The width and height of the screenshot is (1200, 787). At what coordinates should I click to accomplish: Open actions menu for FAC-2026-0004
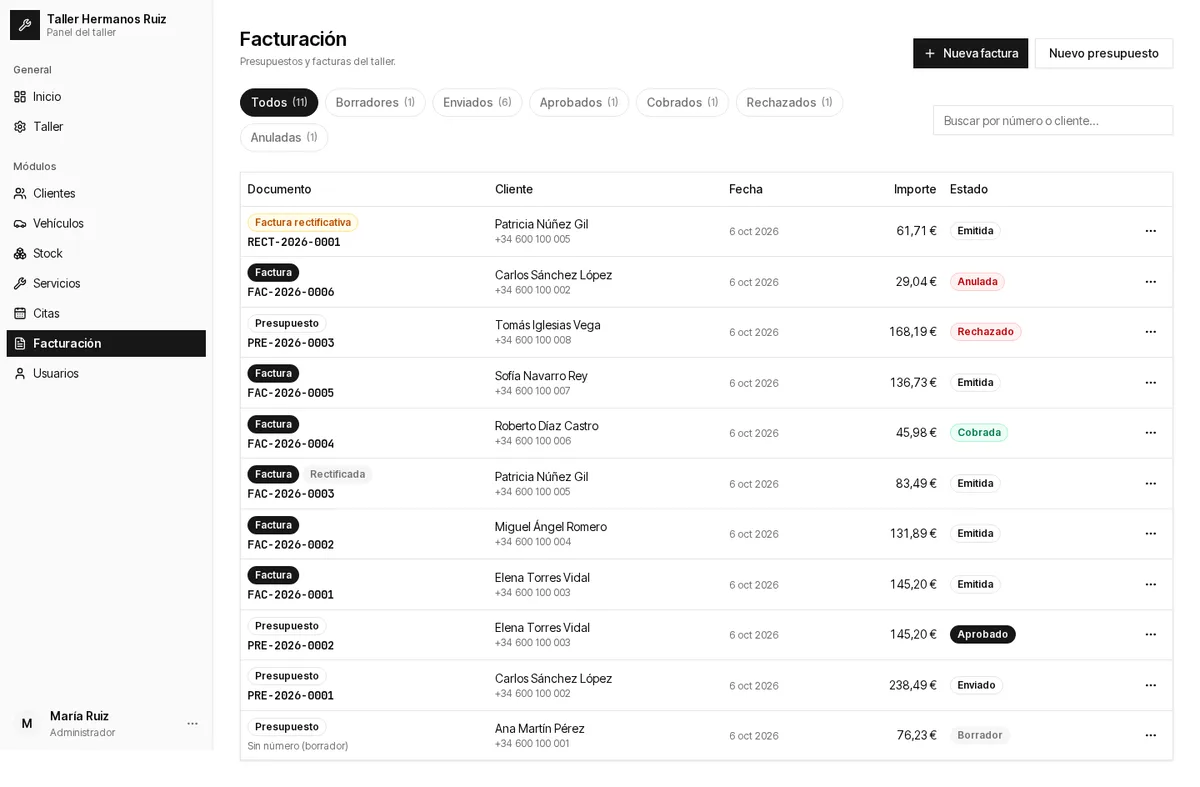[1150, 433]
